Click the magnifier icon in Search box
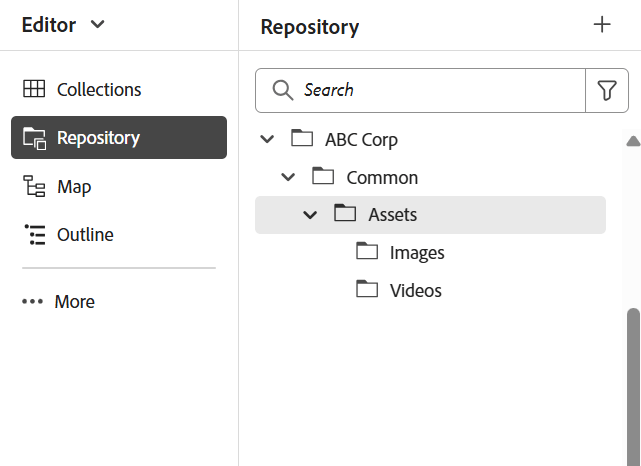Viewport: 641px width, 466px height. coord(283,90)
